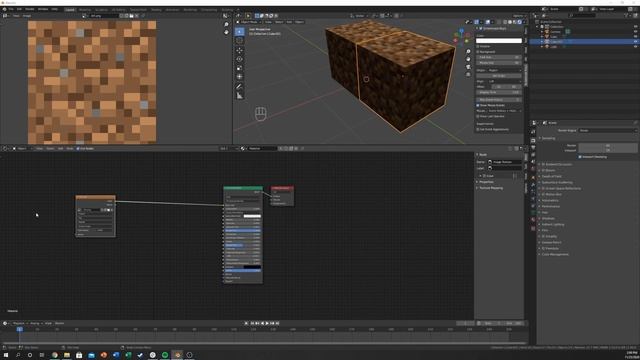This screenshot has width=640, height=360.
Task: Select Cube.001 in the outliner
Action: pos(556,42)
